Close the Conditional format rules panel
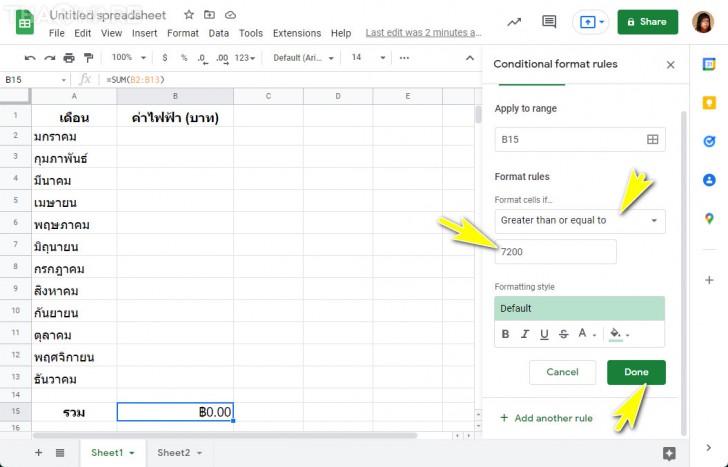The height and width of the screenshot is (467, 728). click(670, 65)
